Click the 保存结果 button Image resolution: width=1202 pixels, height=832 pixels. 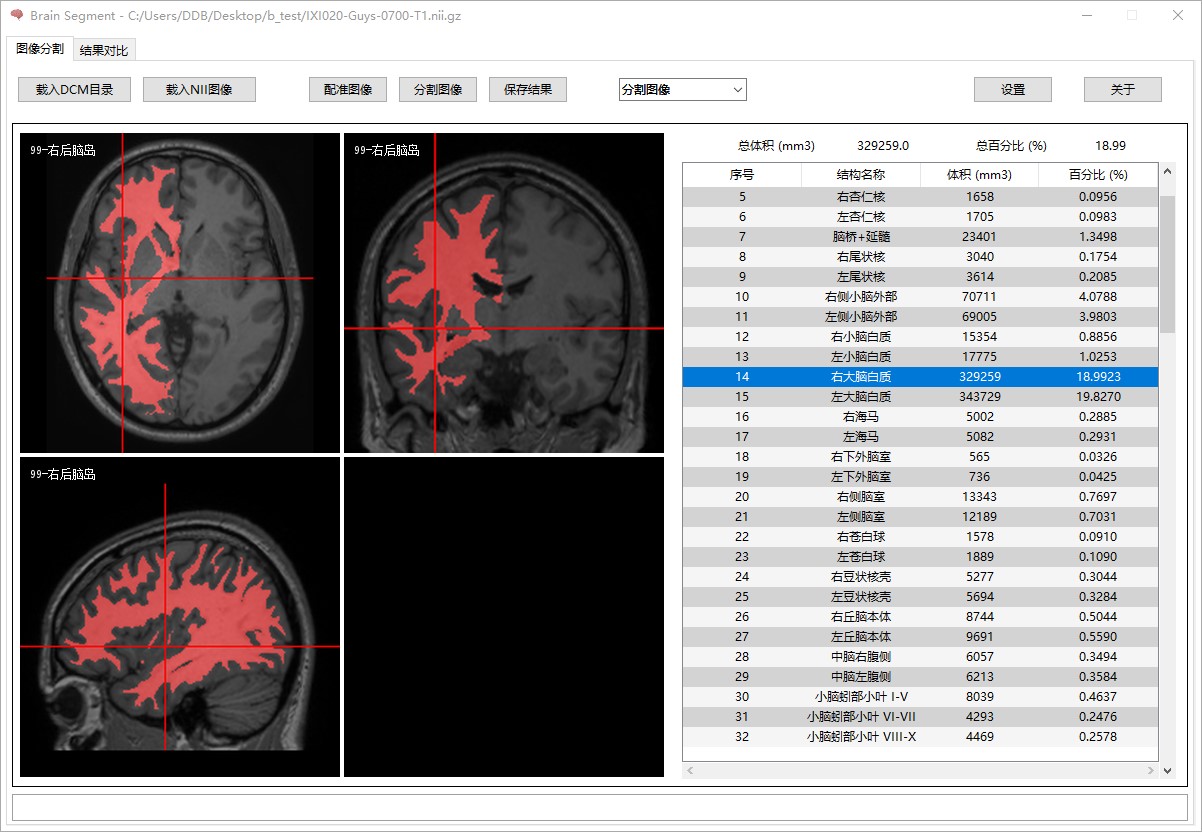(x=528, y=89)
